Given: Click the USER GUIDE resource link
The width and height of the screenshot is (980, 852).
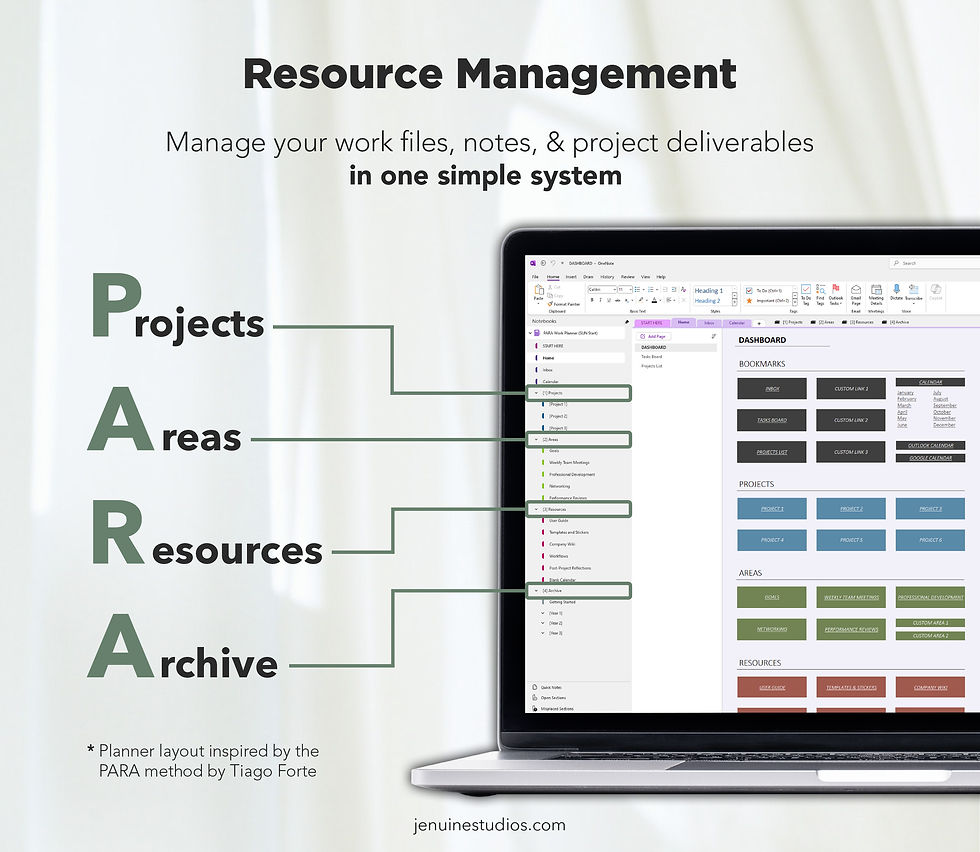Looking at the screenshot, I should coord(772,687).
